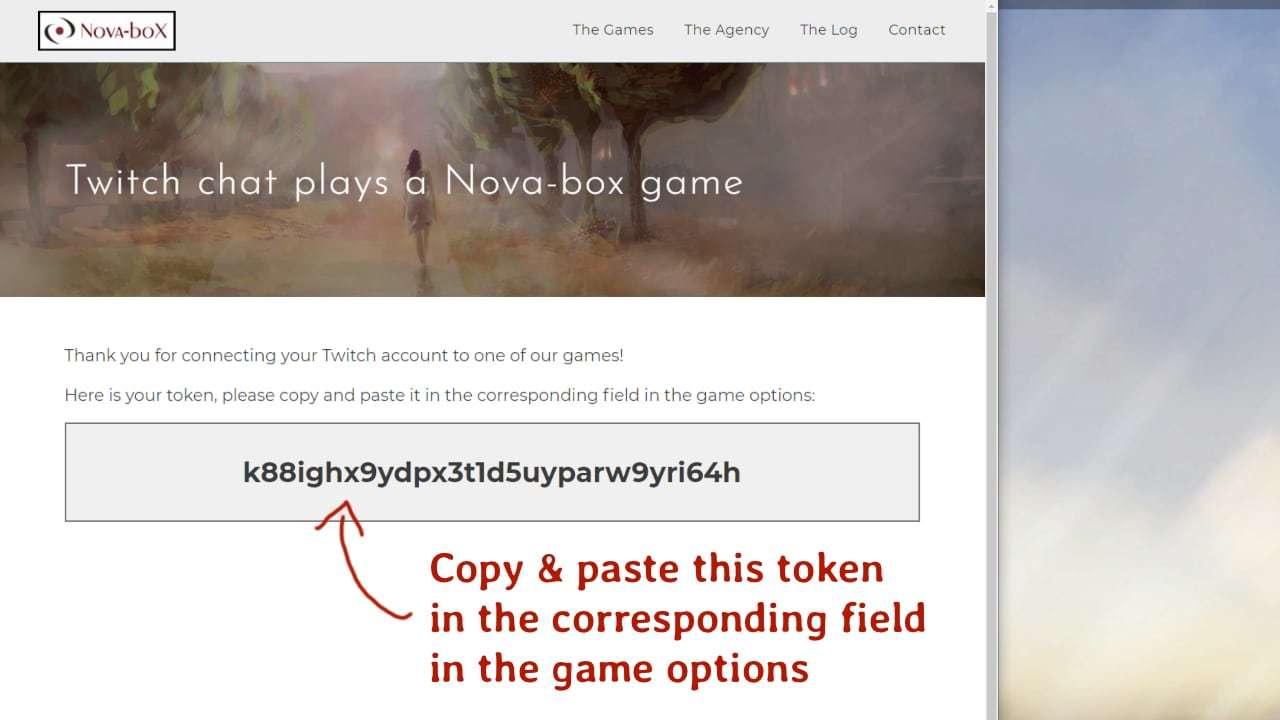Open The Agency page
1280x720 pixels.
(726, 30)
